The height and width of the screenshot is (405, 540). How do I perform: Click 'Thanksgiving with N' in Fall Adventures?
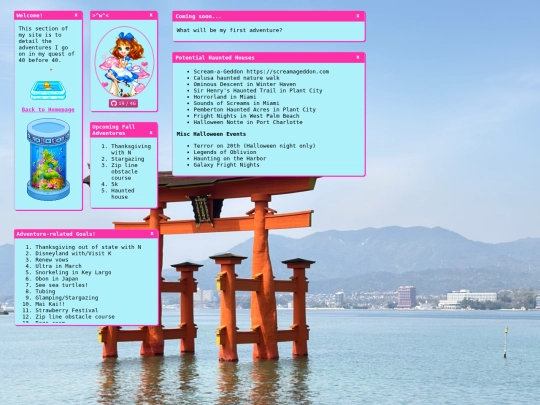pos(131,149)
